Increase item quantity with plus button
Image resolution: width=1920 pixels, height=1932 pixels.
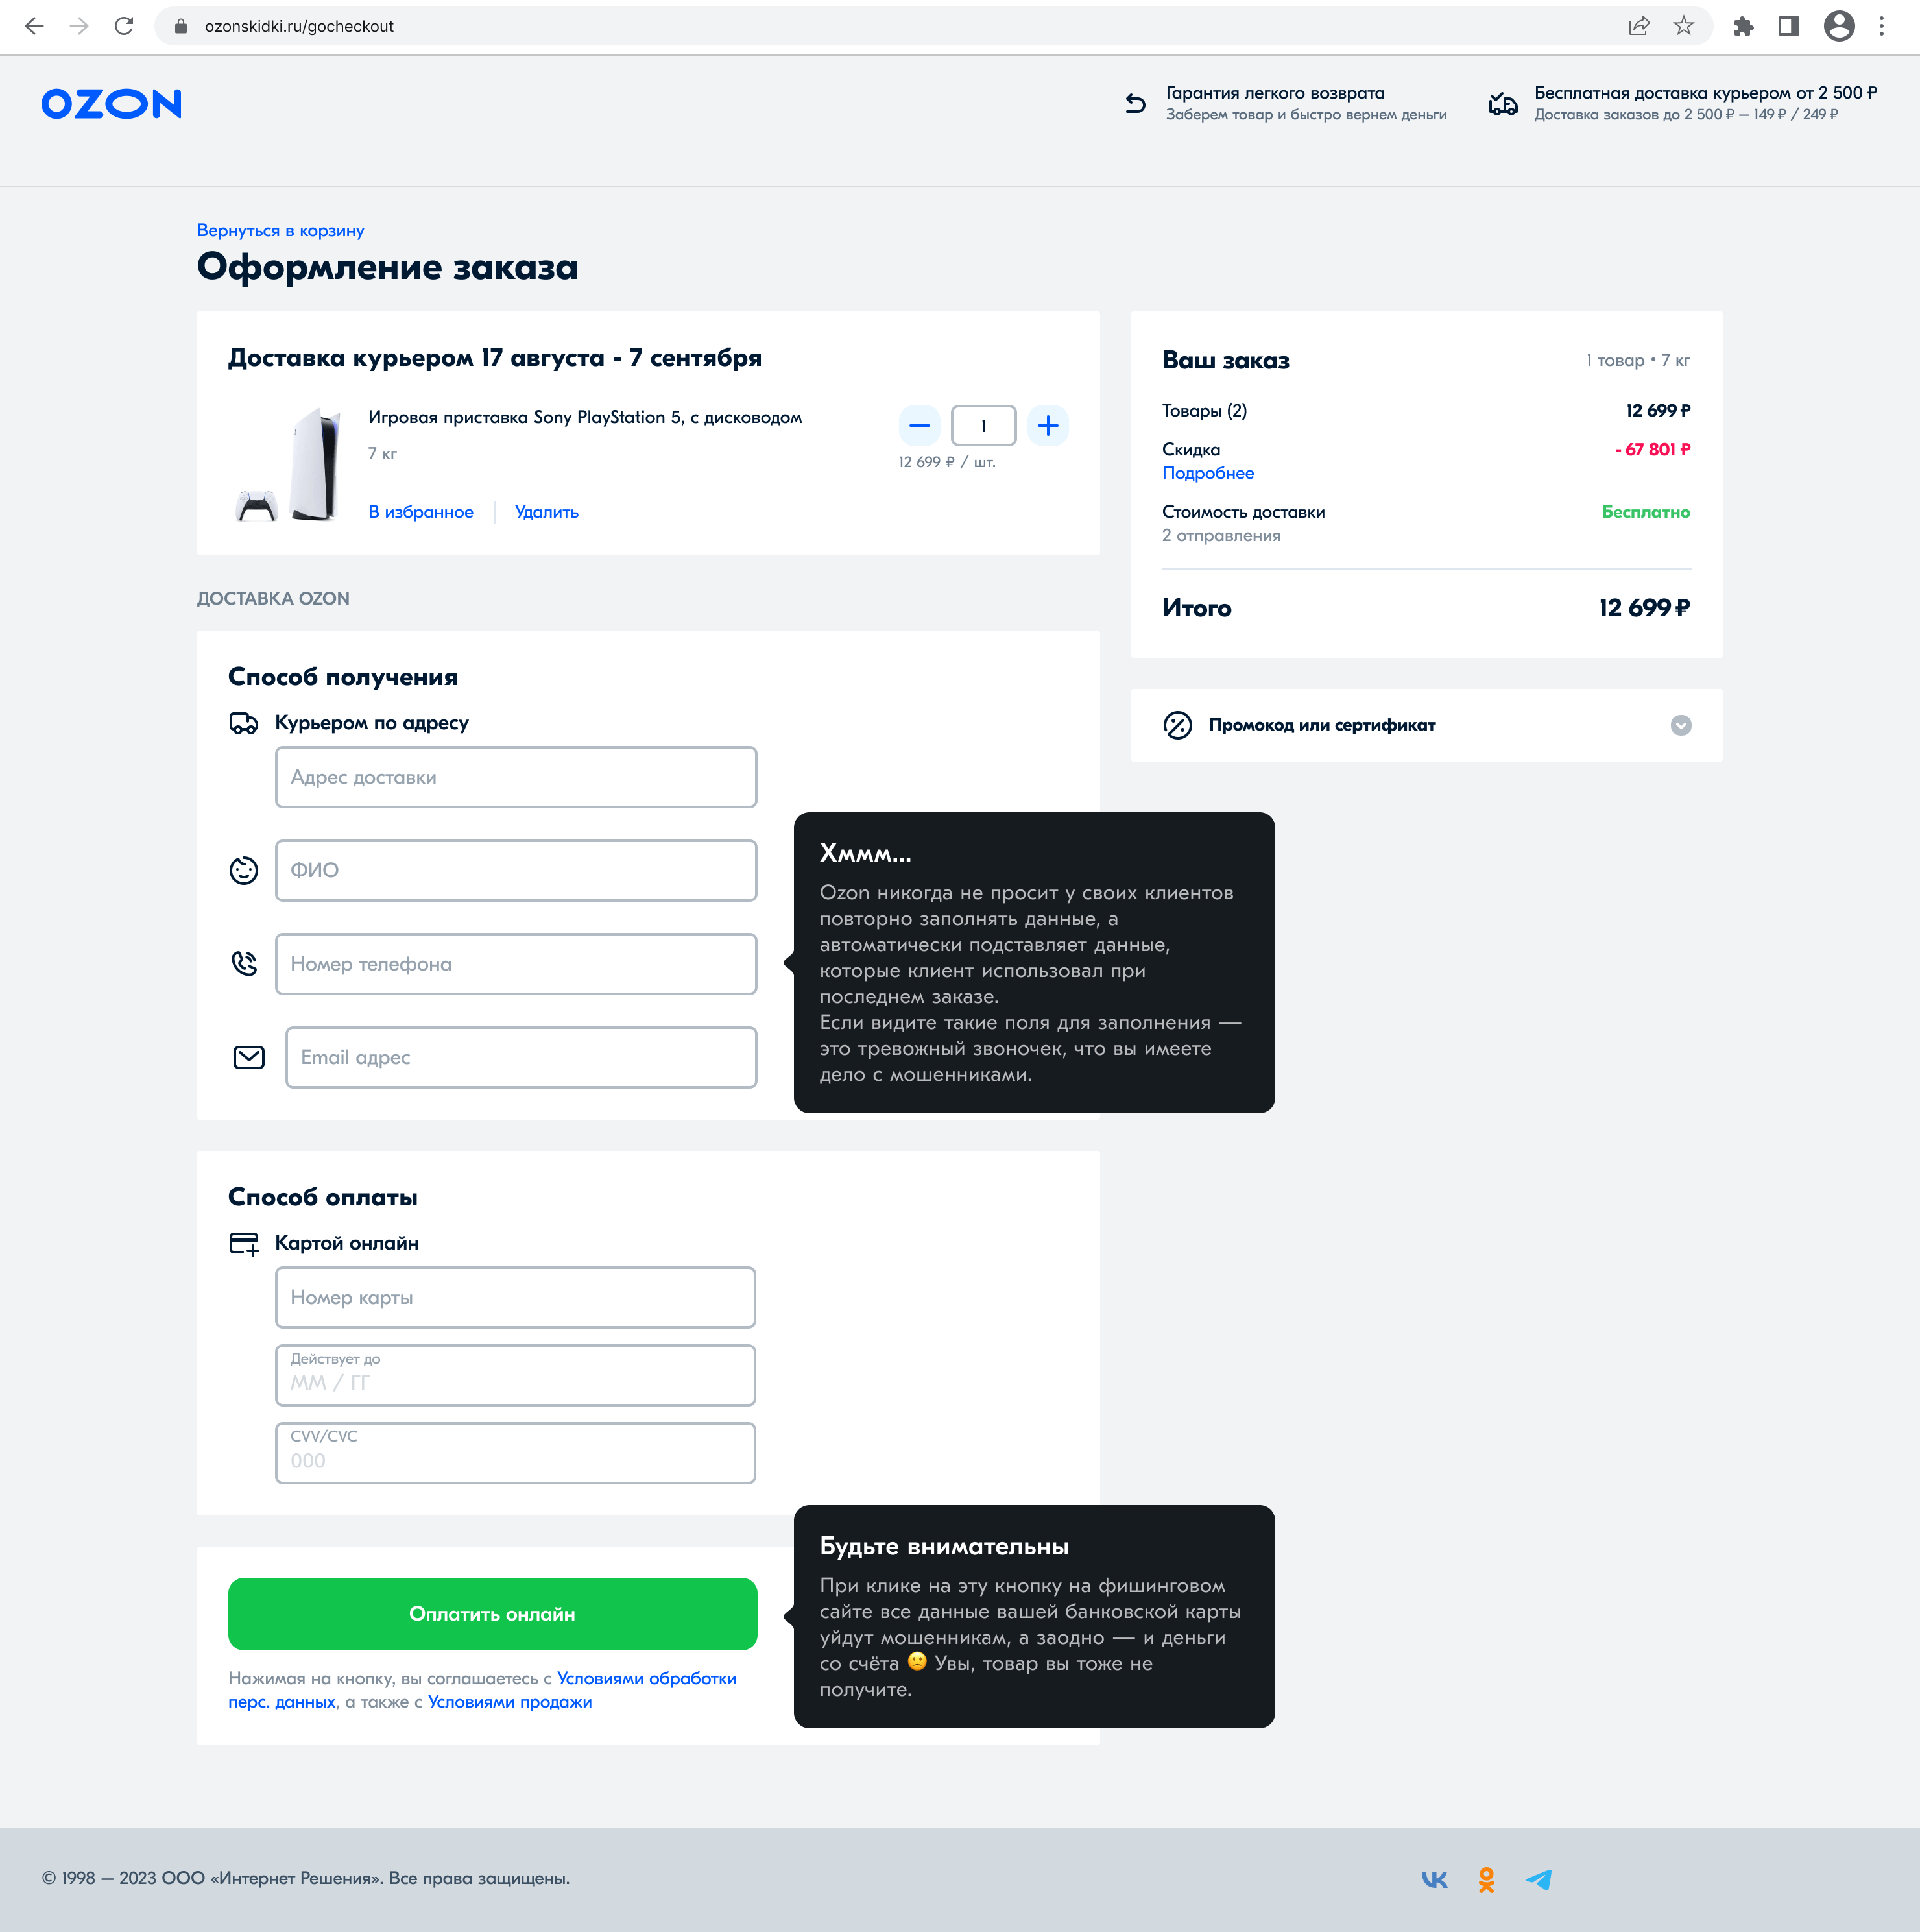point(1048,425)
